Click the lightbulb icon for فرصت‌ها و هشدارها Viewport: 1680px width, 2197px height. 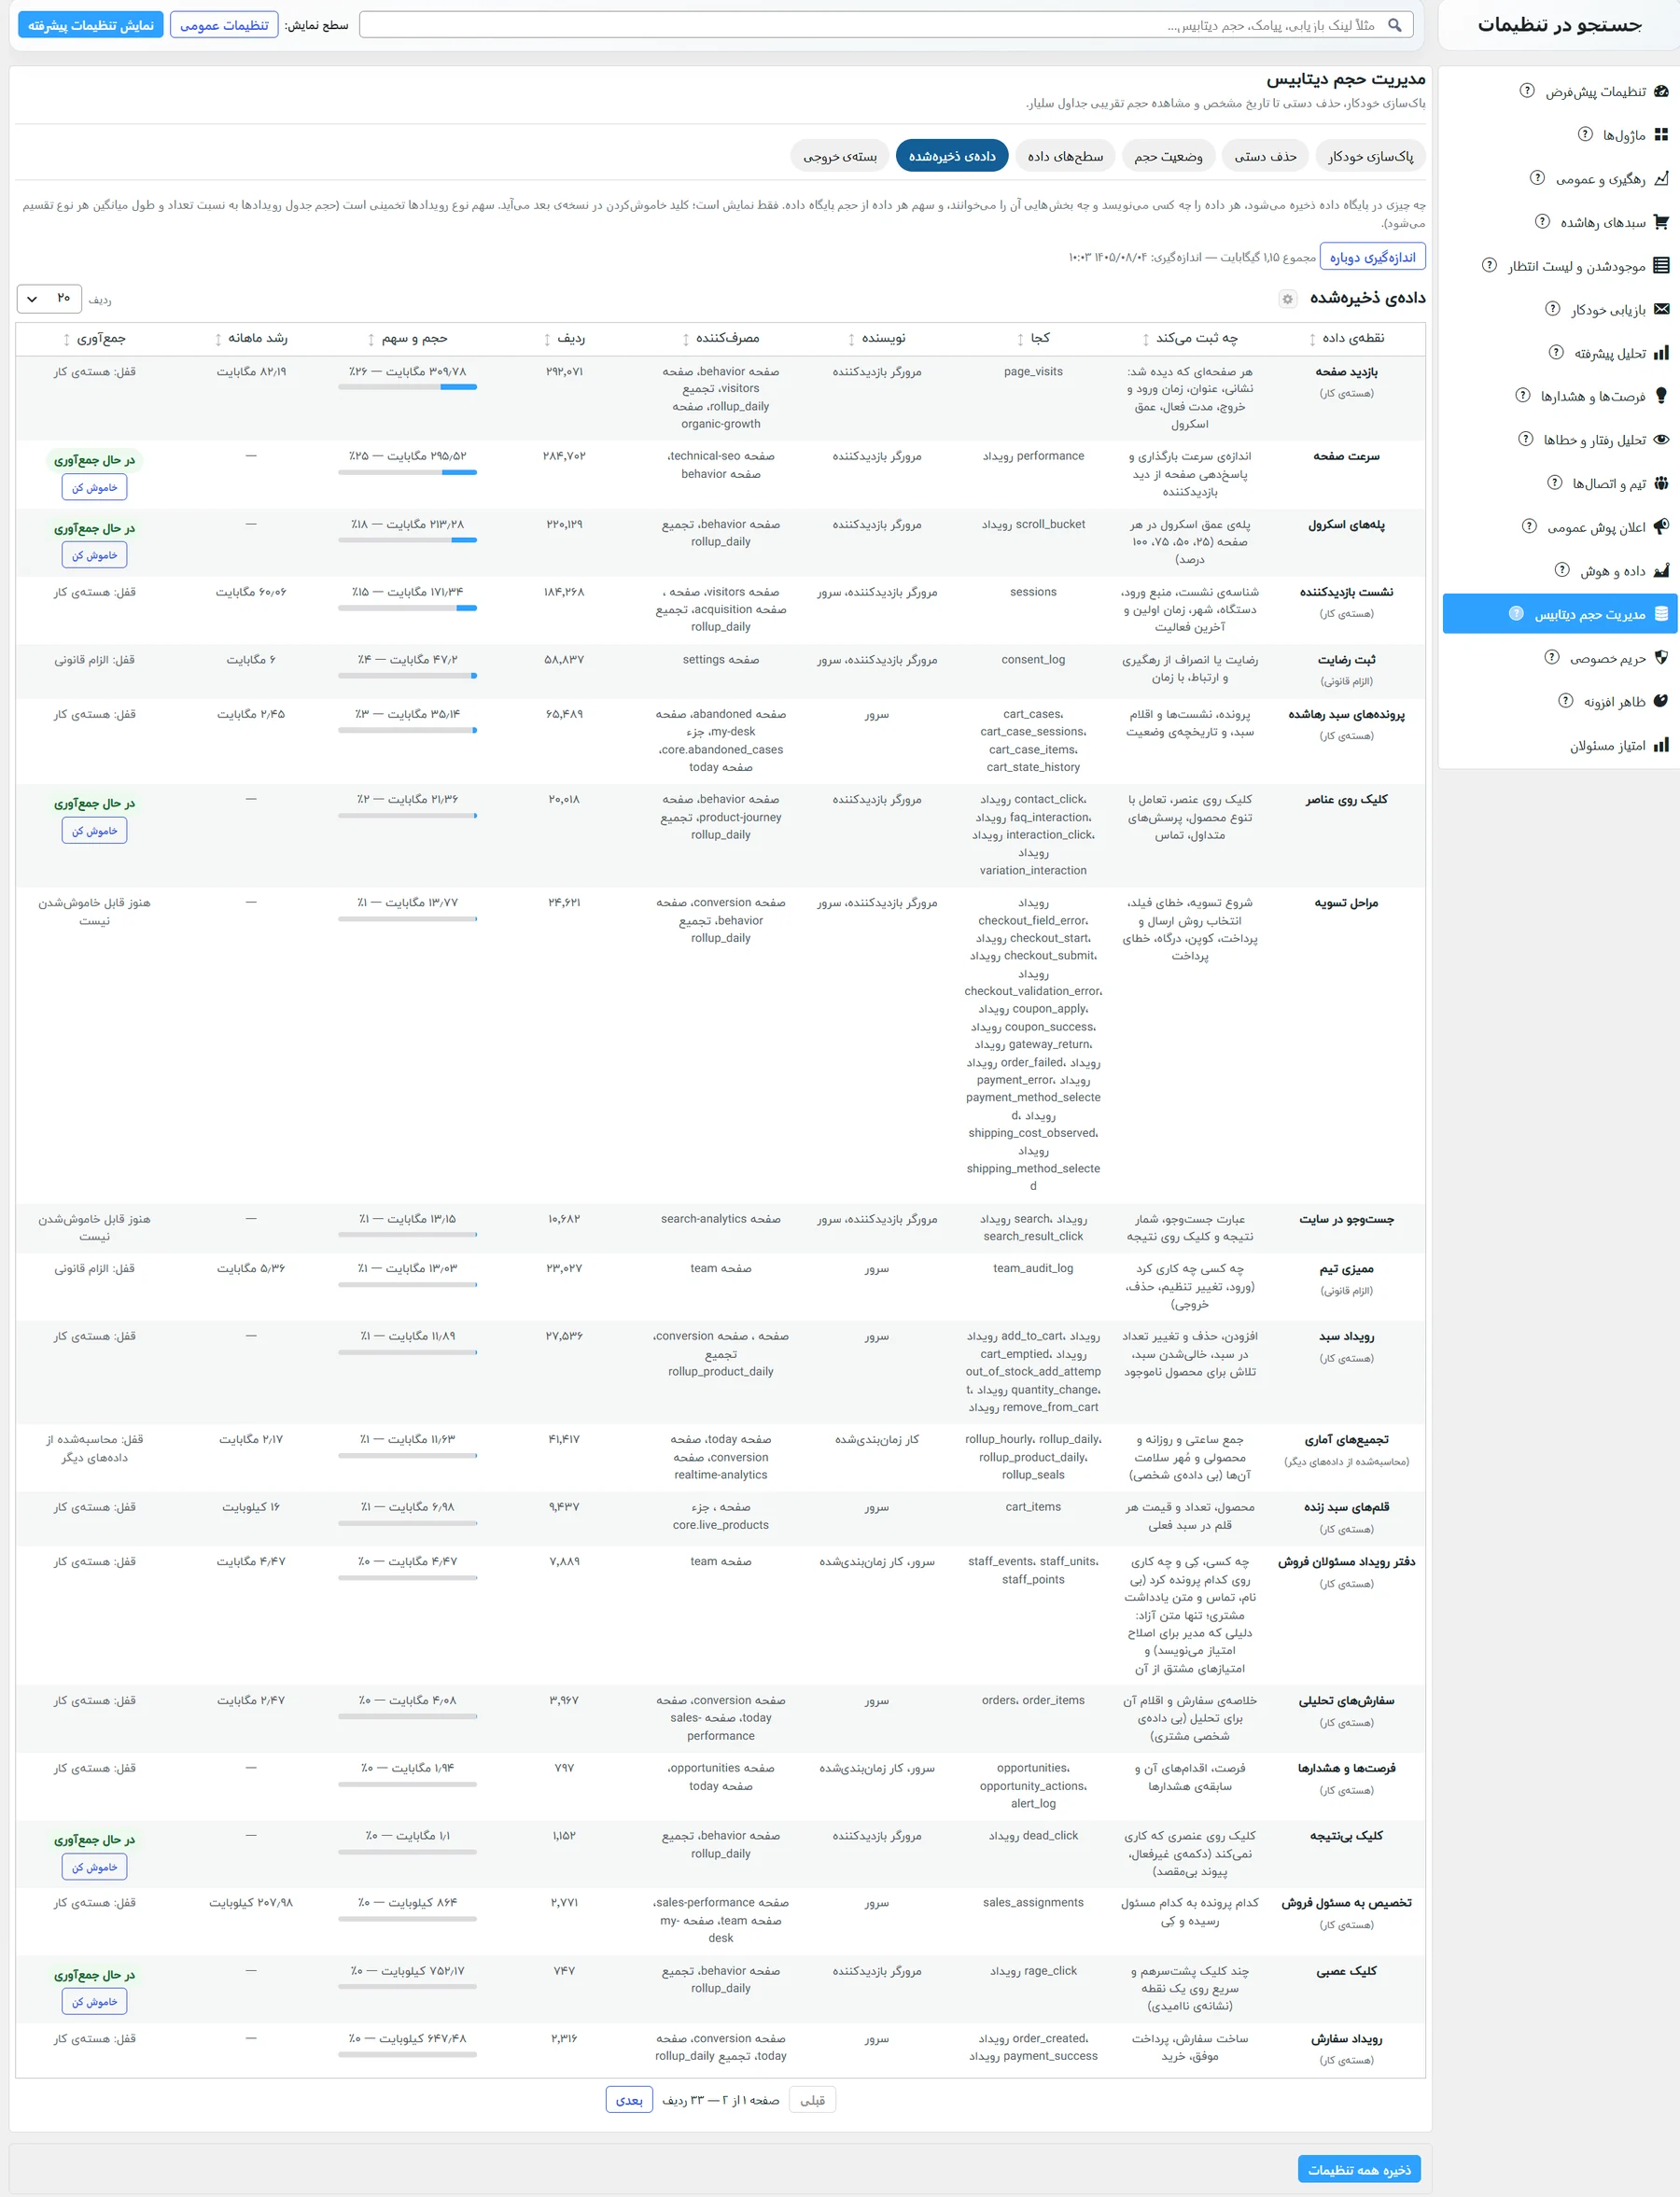(x=1661, y=396)
